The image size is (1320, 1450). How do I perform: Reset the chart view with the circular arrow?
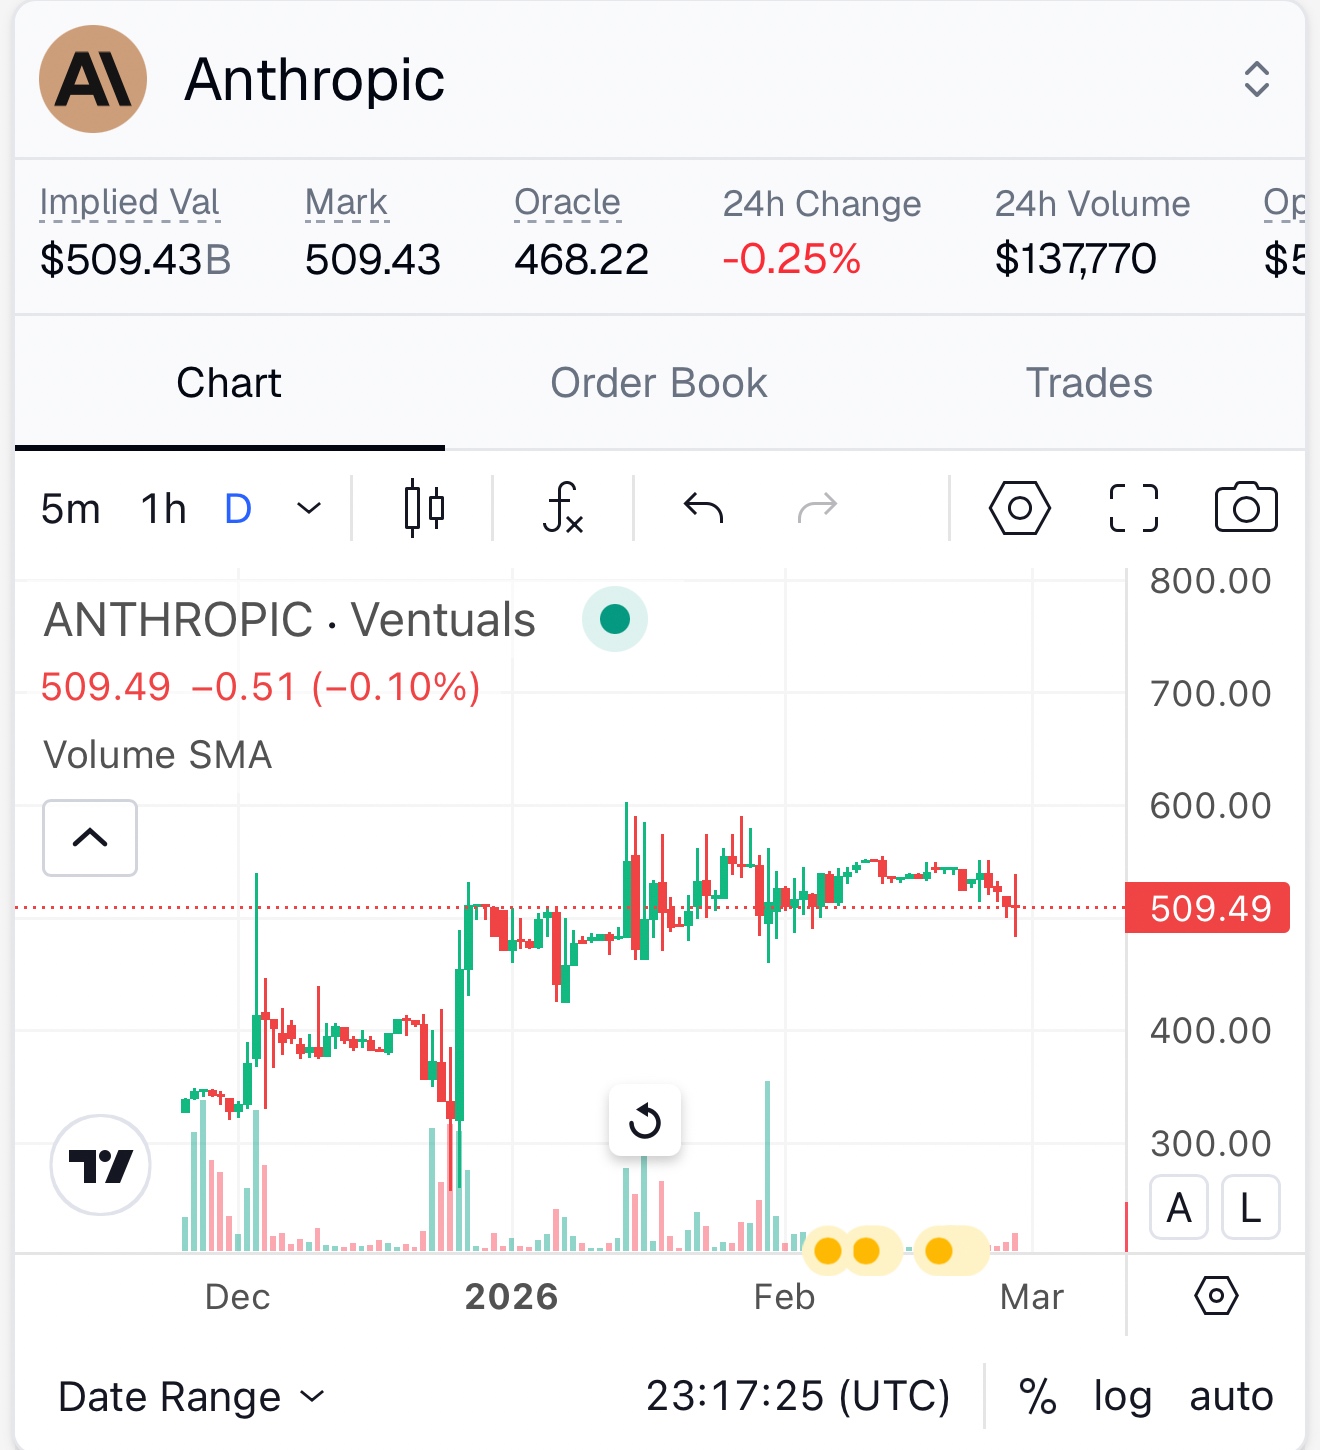645,1121
